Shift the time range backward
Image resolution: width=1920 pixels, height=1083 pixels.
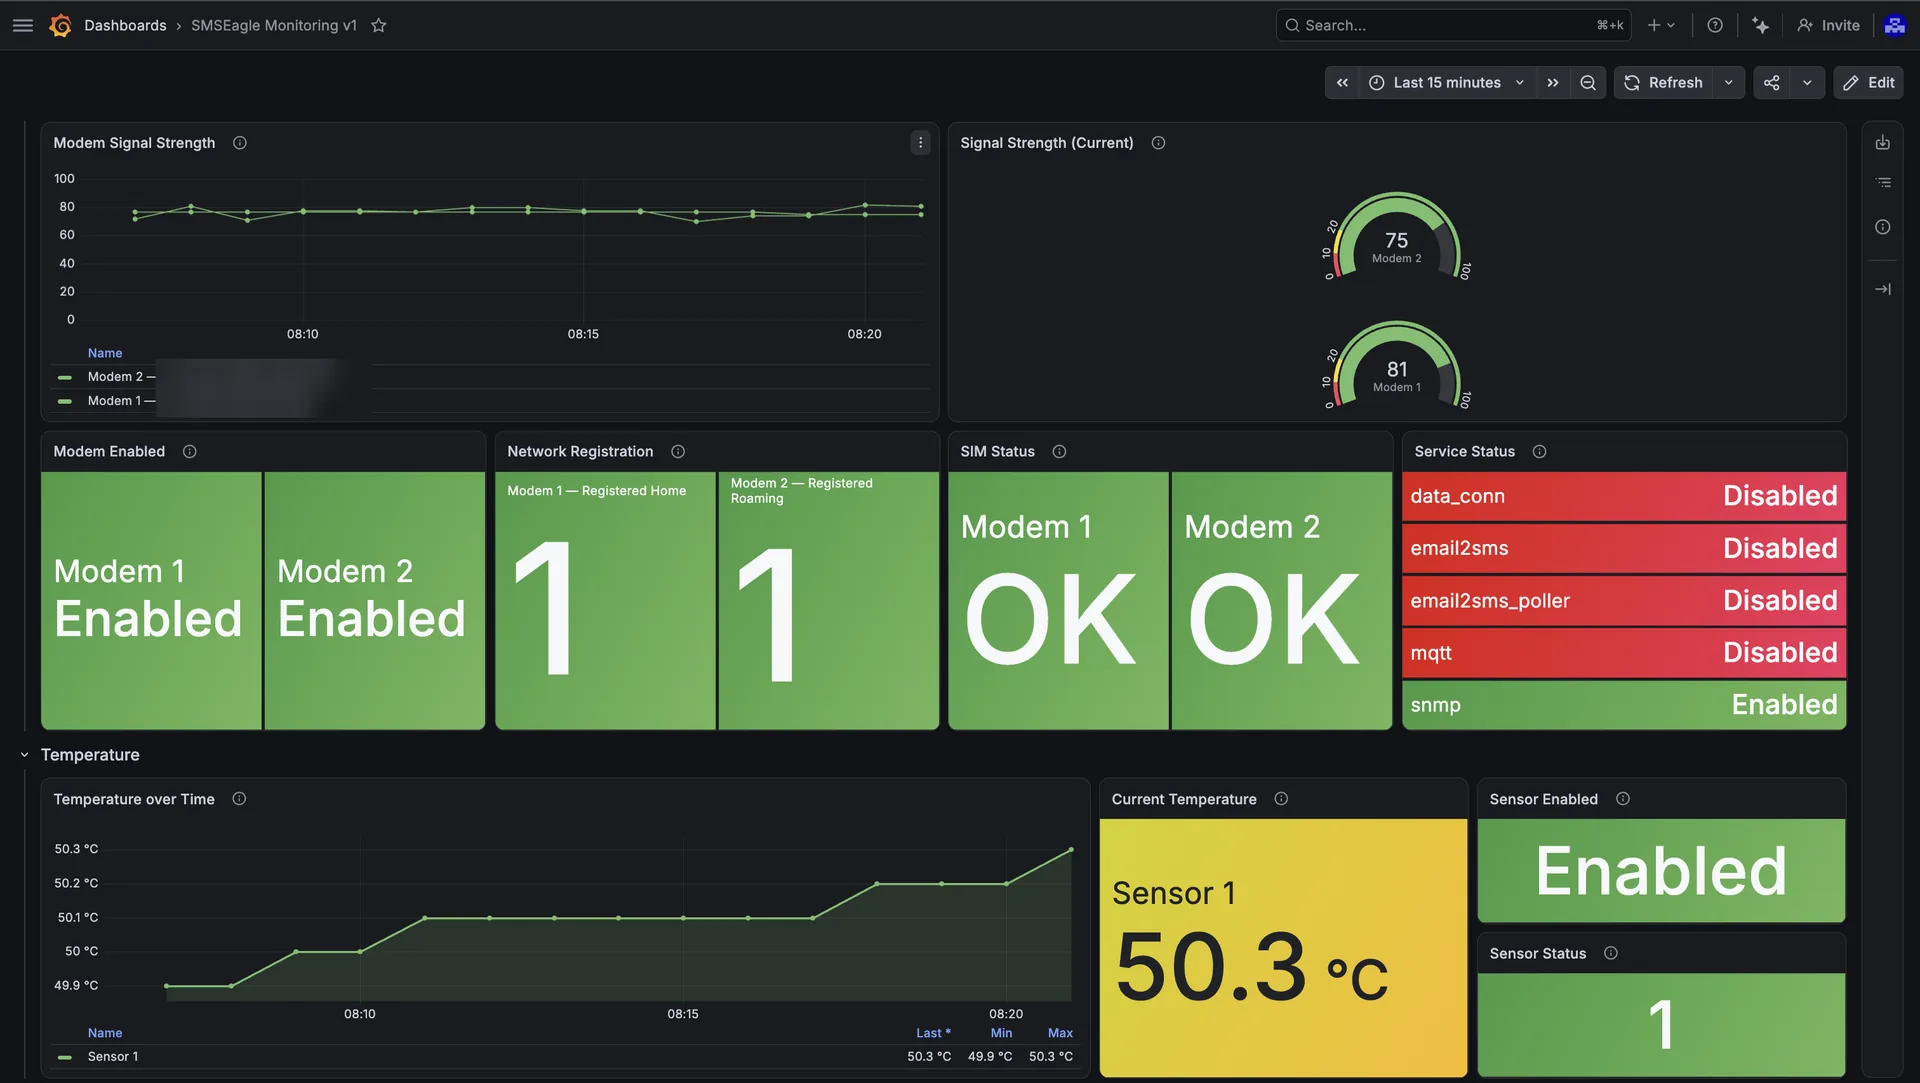1342,83
